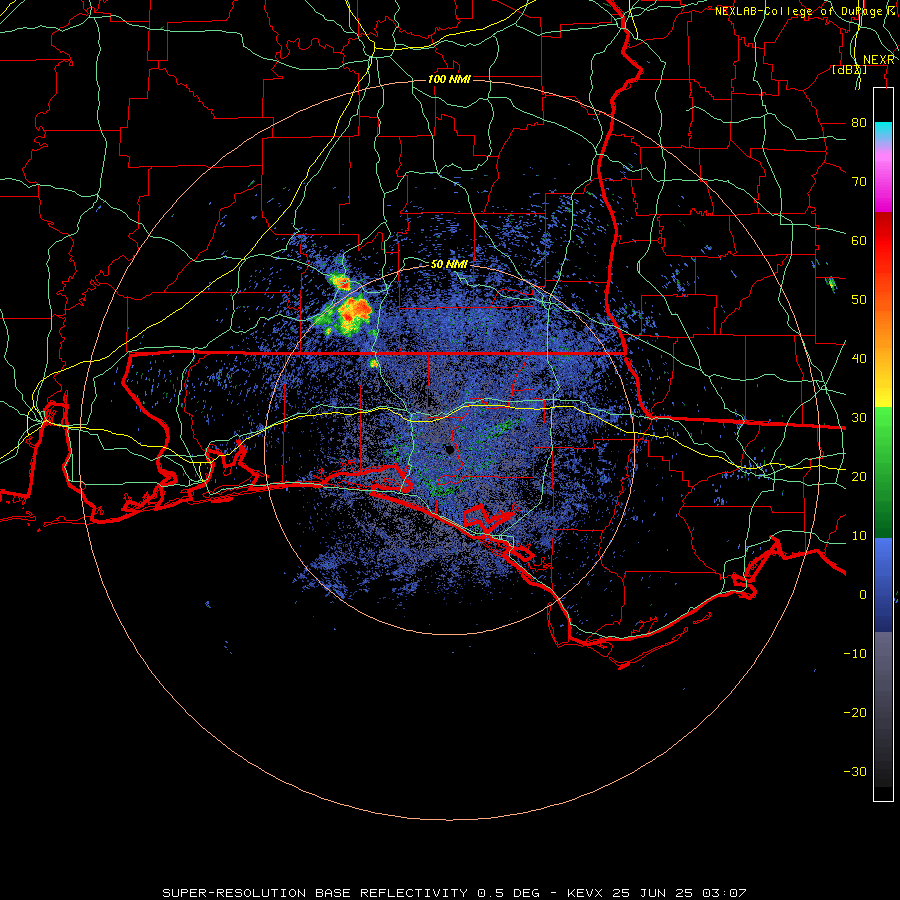This screenshot has height=900, width=900.
Task: Click the small yellow echo south of the state line
Action: tap(374, 363)
